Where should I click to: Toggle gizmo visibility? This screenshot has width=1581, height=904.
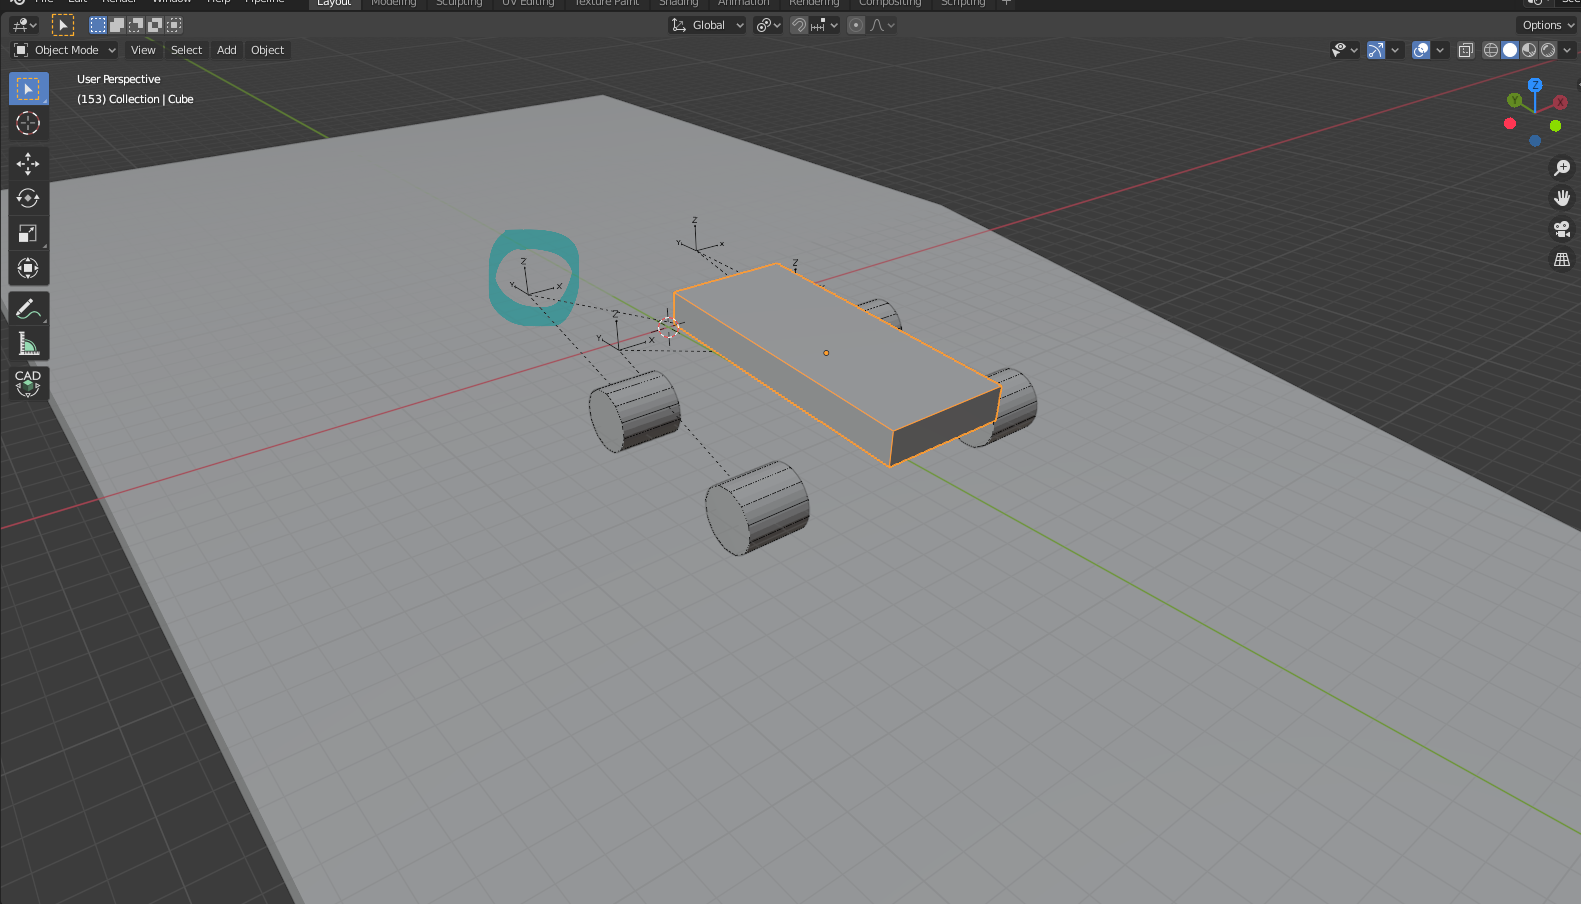pos(1376,50)
